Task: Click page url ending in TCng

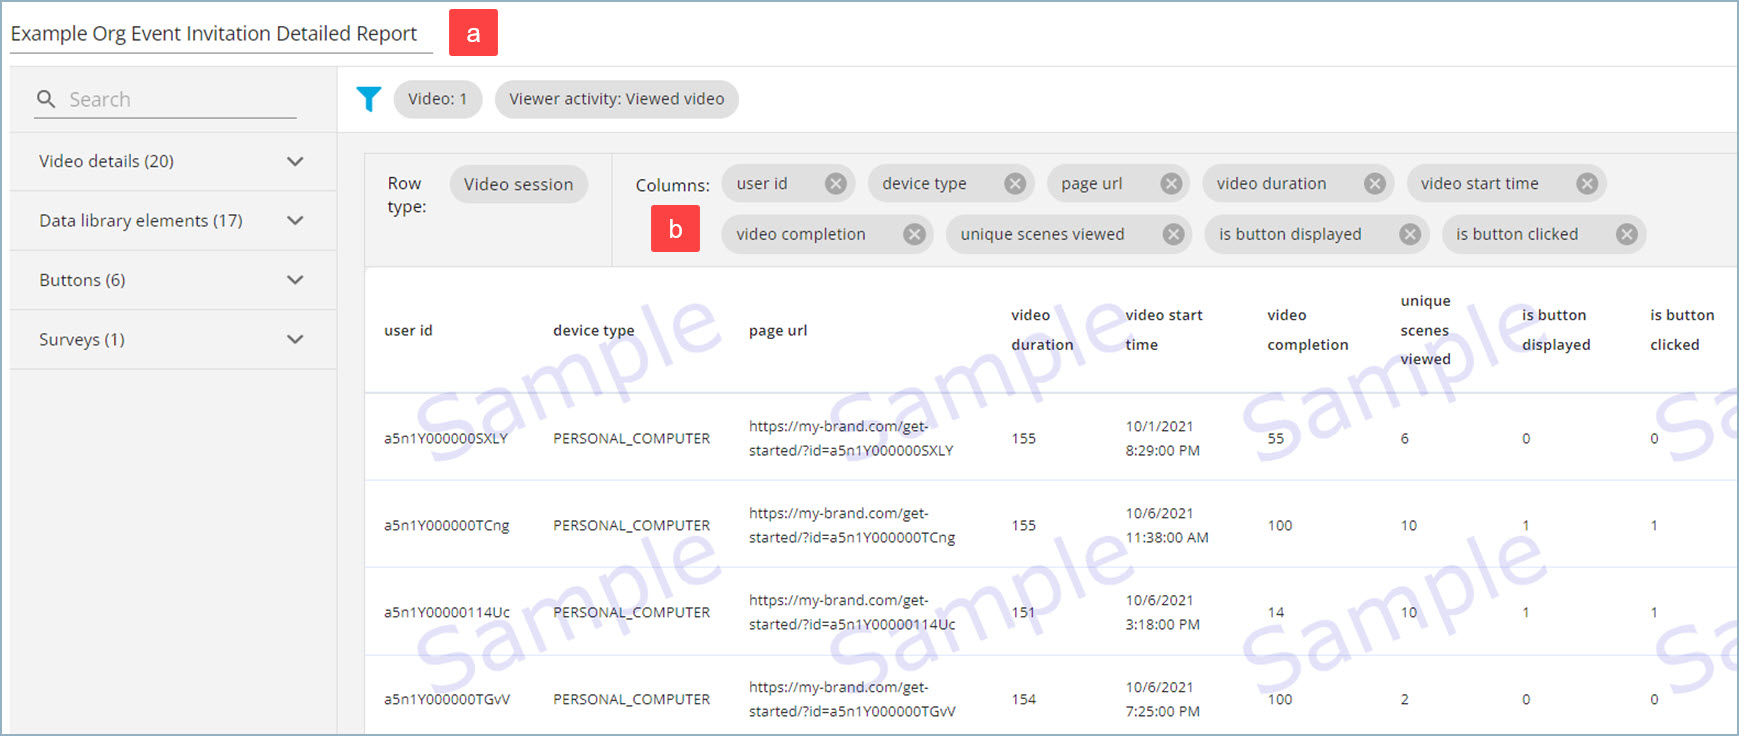Action: tap(852, 525)
